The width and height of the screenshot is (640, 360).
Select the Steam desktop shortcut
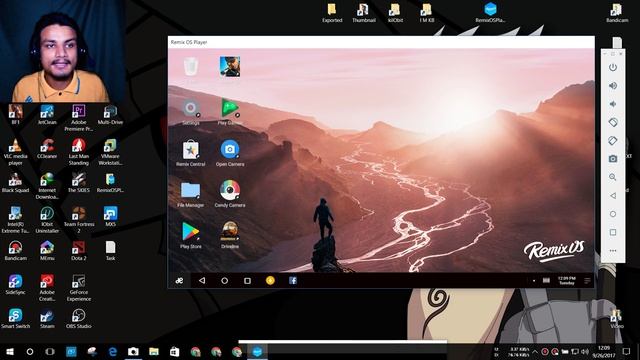pyautogui.click(x=47, y=319)
